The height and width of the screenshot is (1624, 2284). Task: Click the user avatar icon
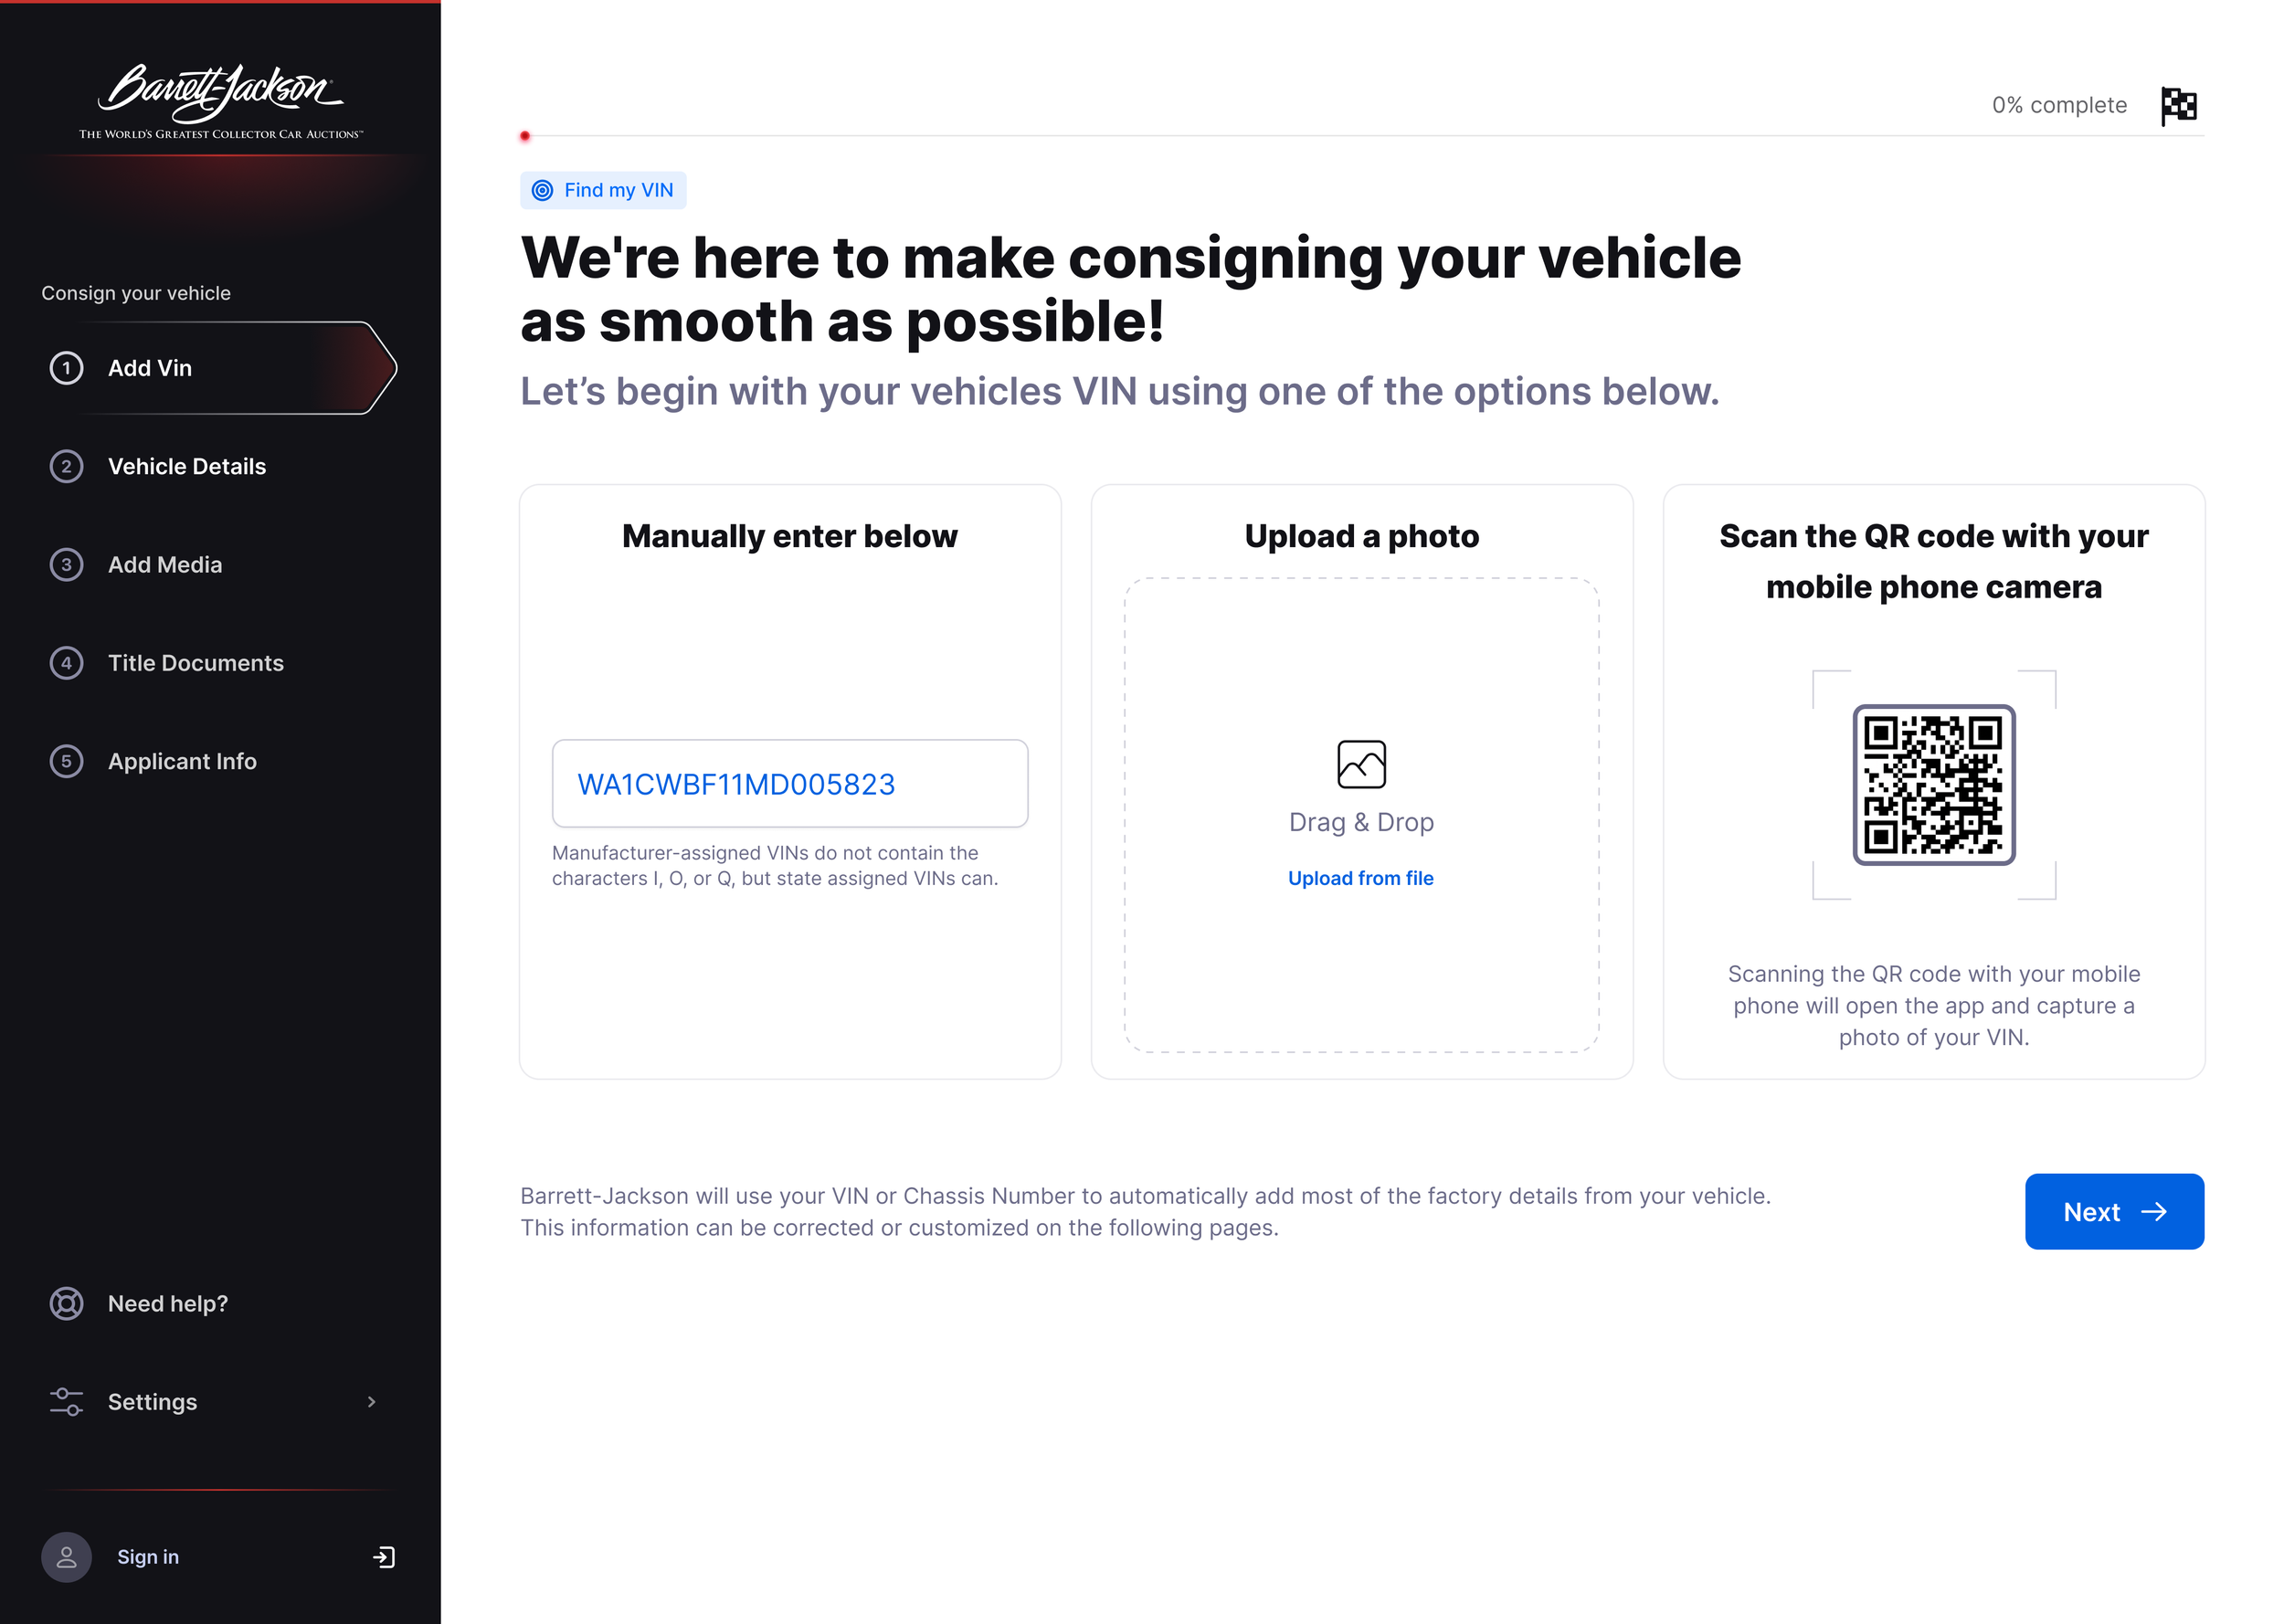pyautogui.click(x=66, y=1557)
